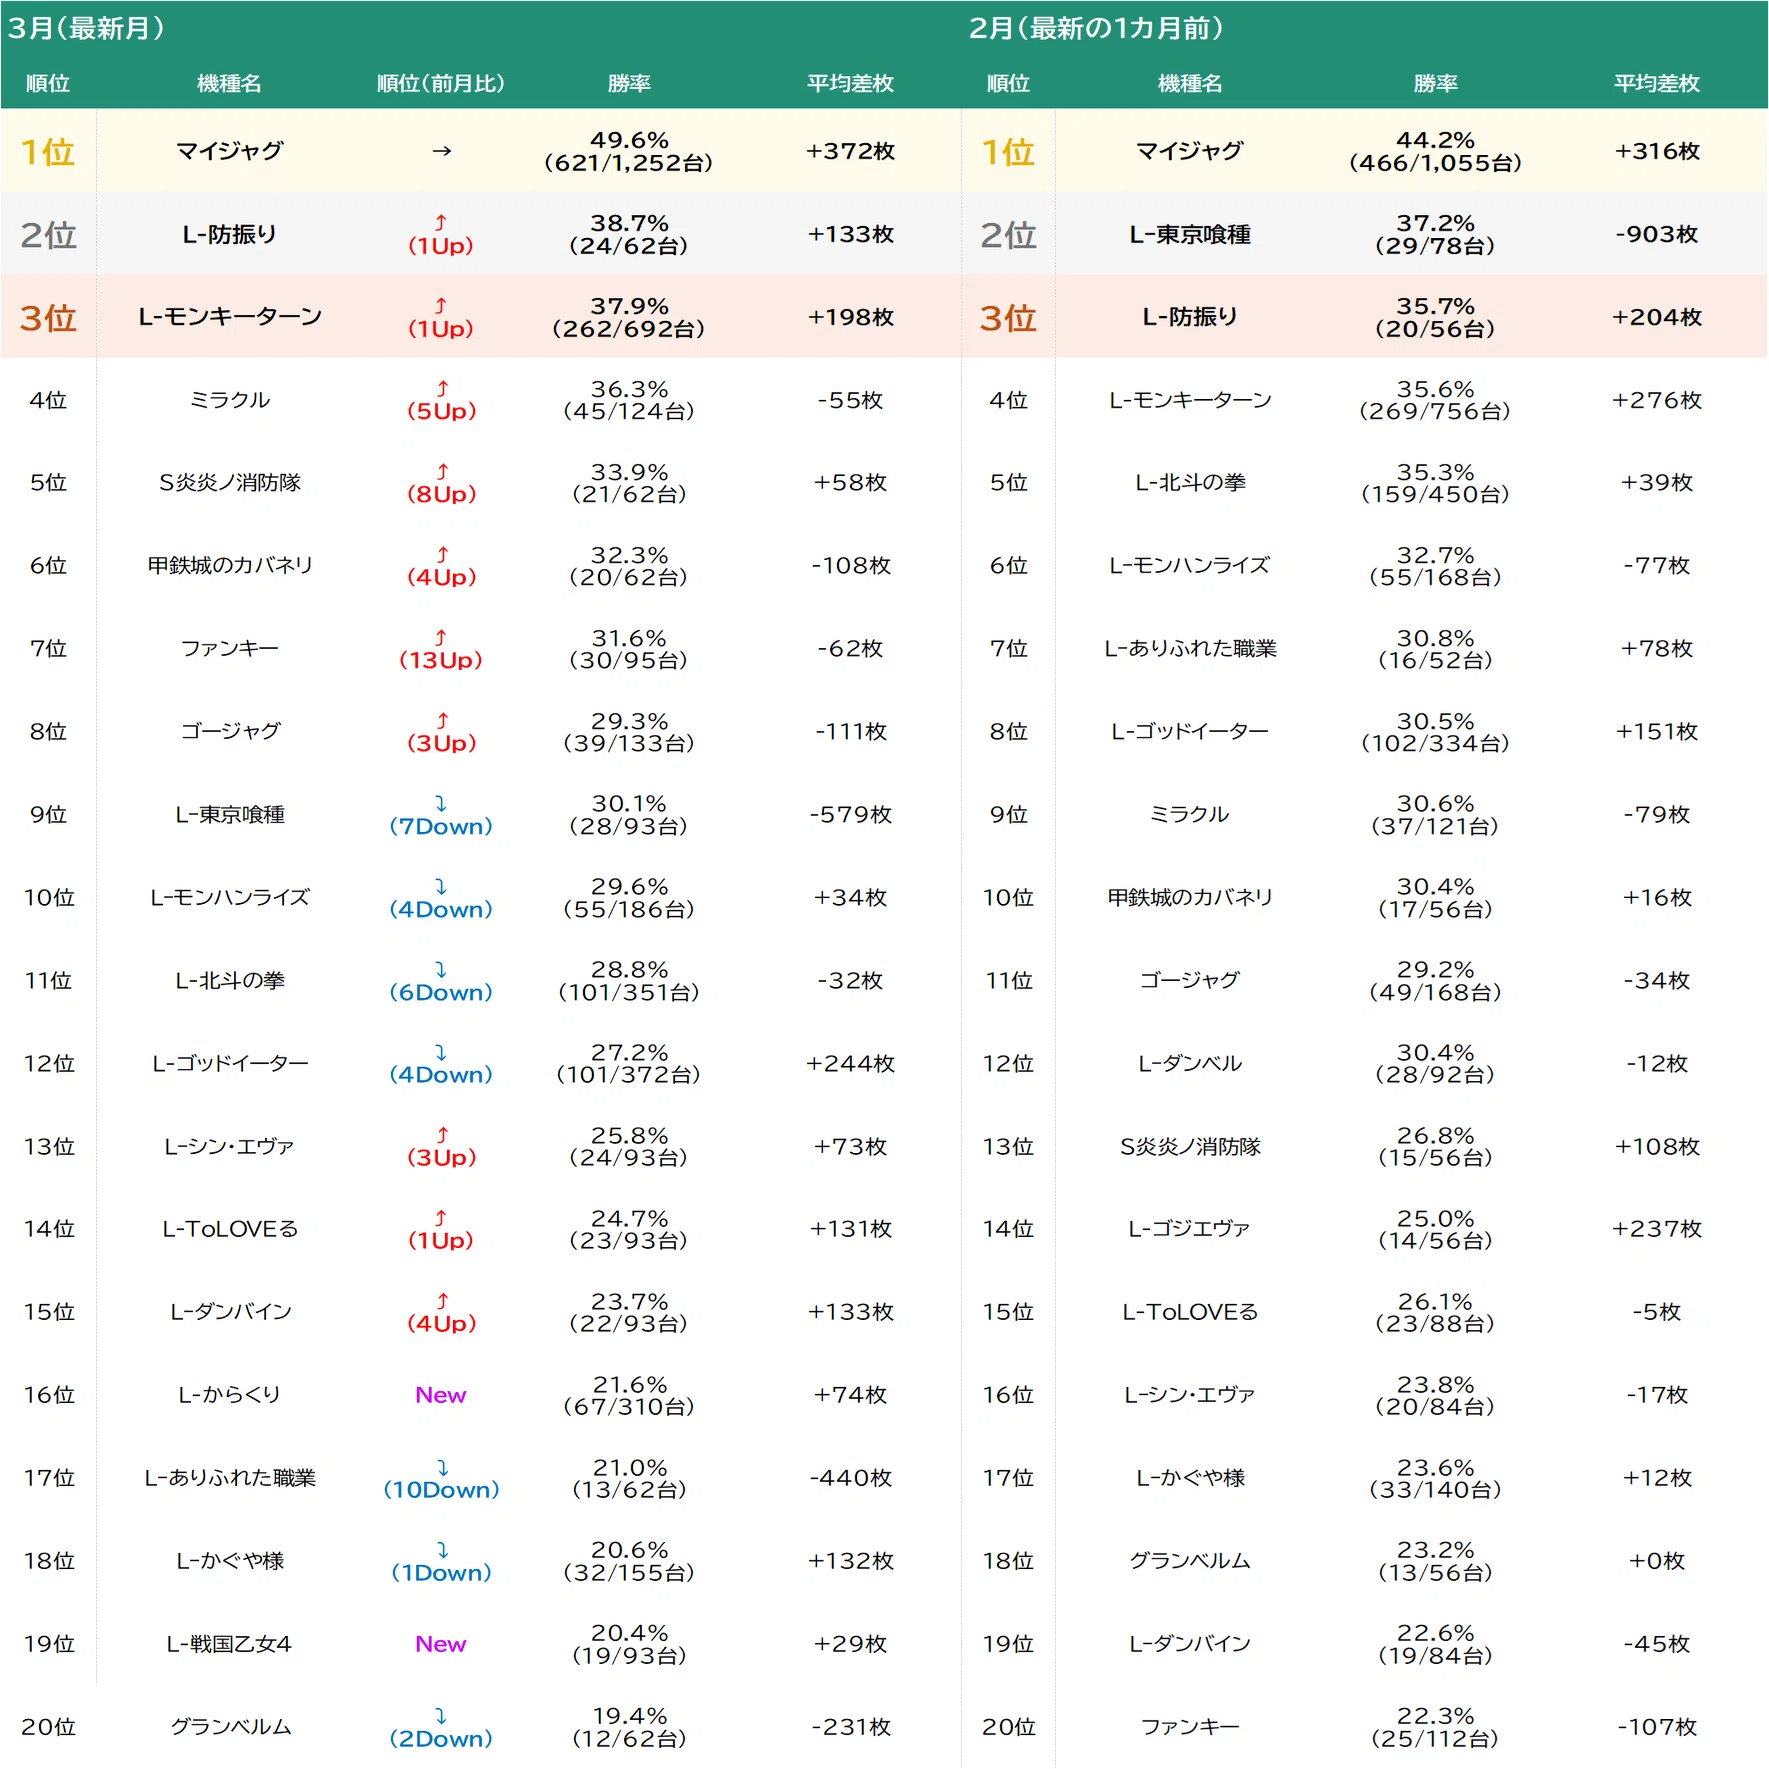Screen dimensions: 1769x1769
Task: Select the '38.7% (24/62台)' win rate
Action: pos(629,234)
